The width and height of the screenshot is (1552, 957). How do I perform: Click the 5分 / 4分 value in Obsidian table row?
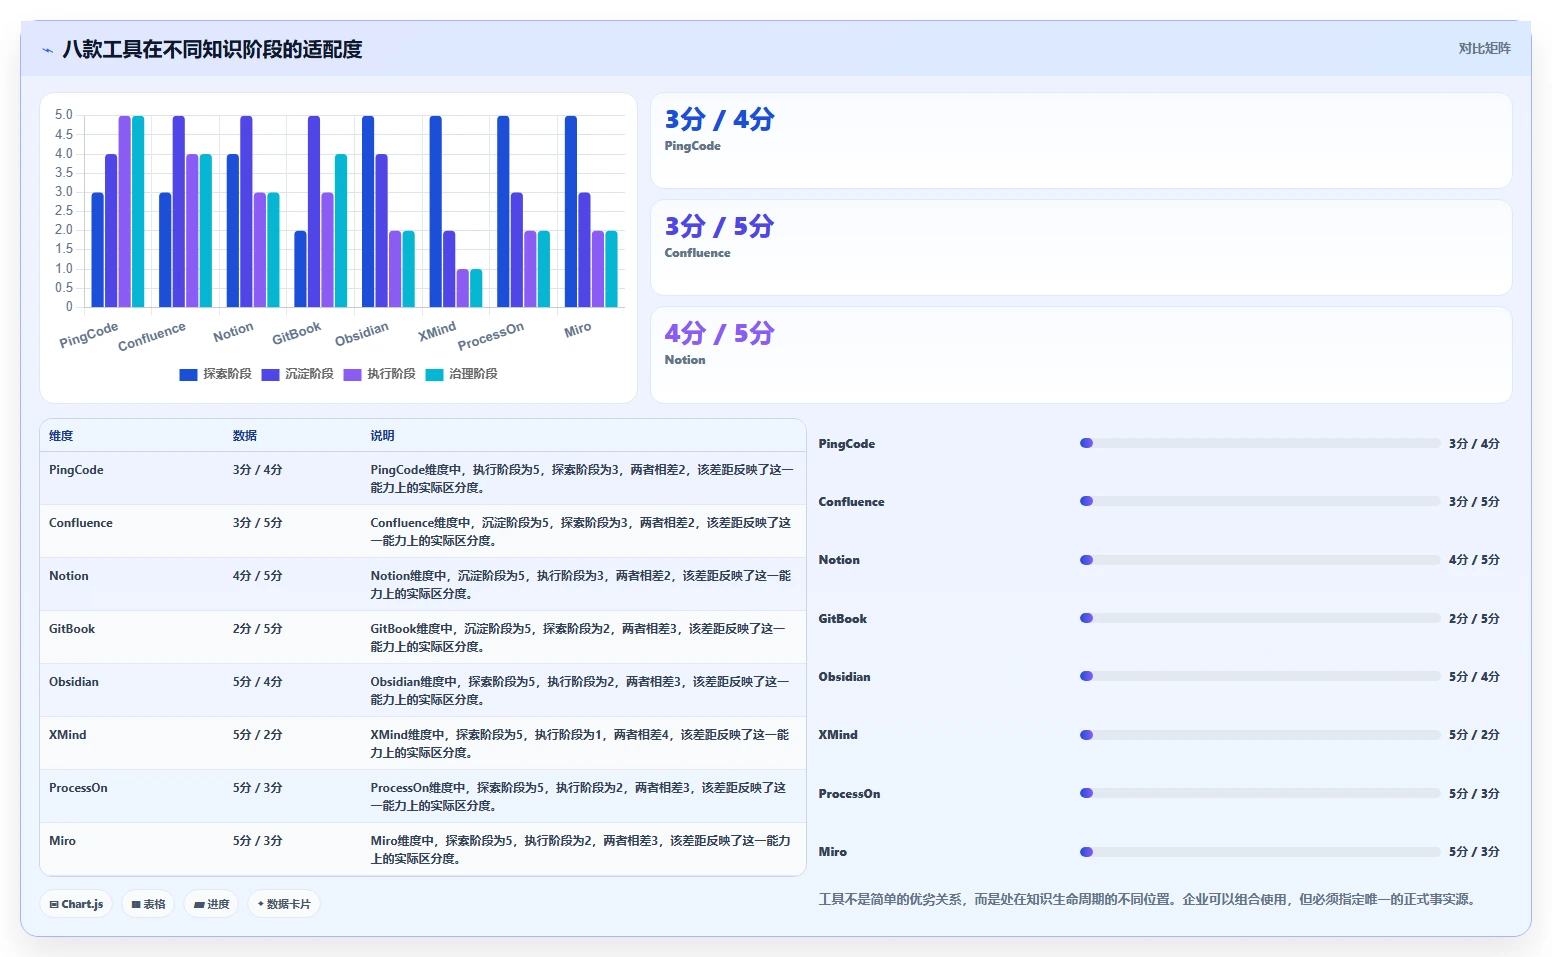258,682
